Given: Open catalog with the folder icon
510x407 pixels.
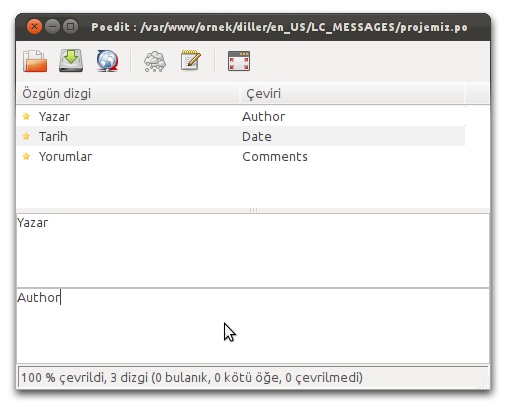Looking at the screenshot, I should click(35, 61).
